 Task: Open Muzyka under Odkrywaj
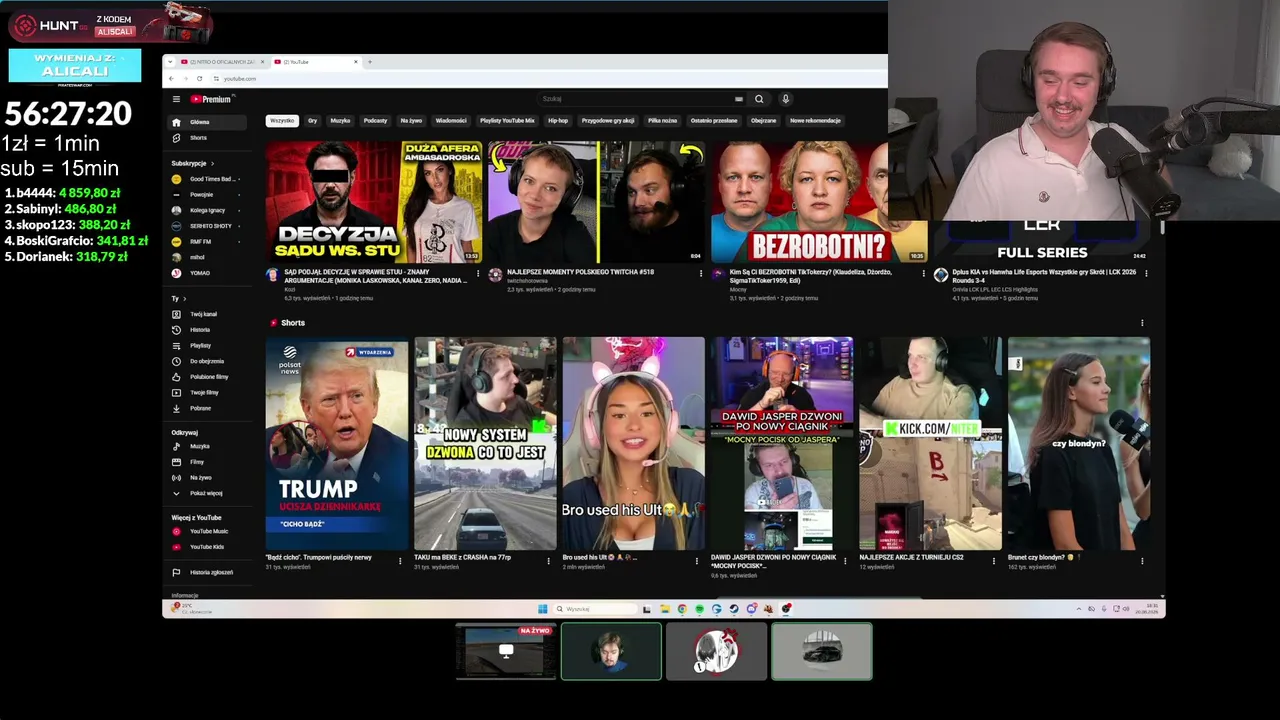(205, 446)
